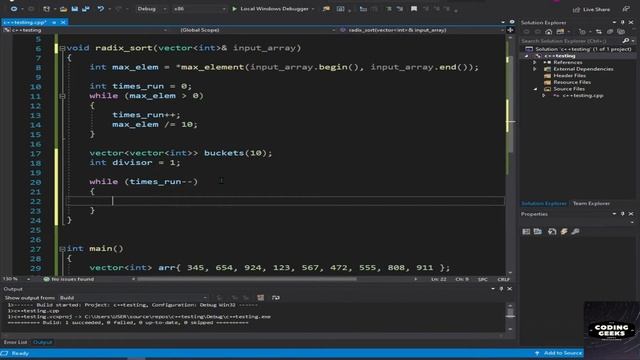The width and height of the screenshot is (640, 360).
Task: Collapse the while (max_elem > 0) block
Action: [x=62, y=96]
